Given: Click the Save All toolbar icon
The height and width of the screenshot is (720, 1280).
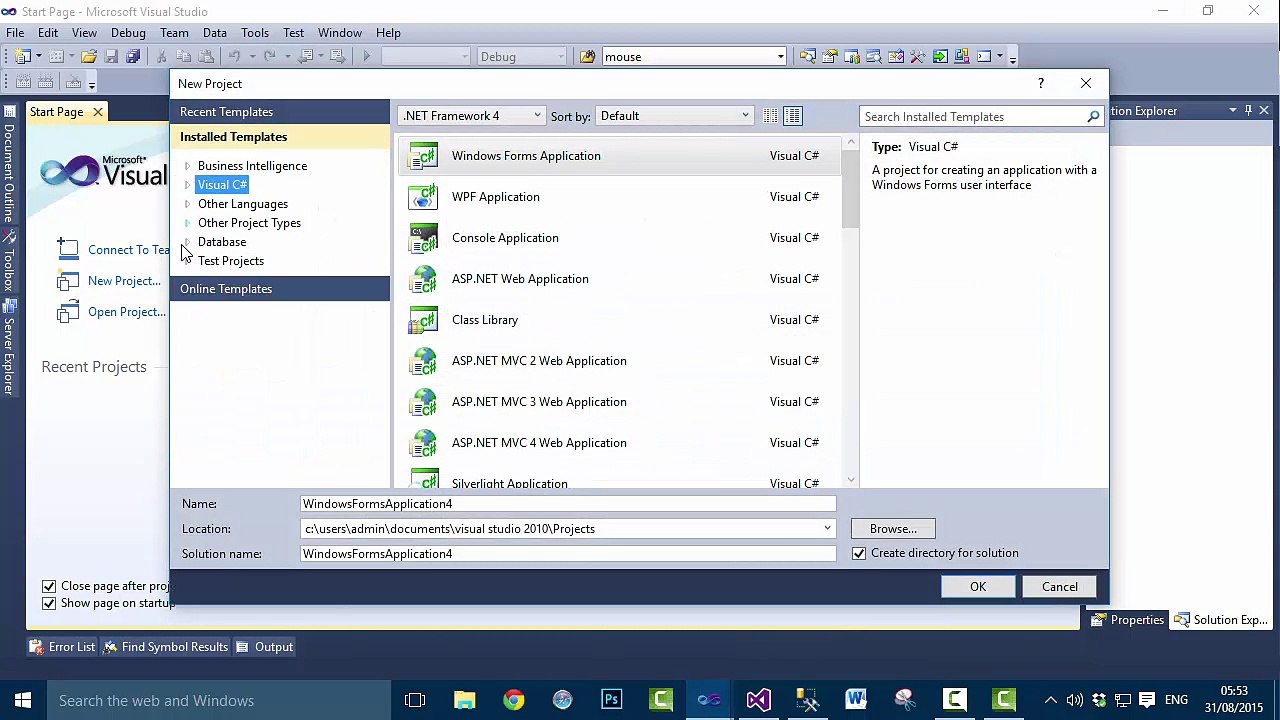Looking at the screenshot, I should click(x=132, y=57).
